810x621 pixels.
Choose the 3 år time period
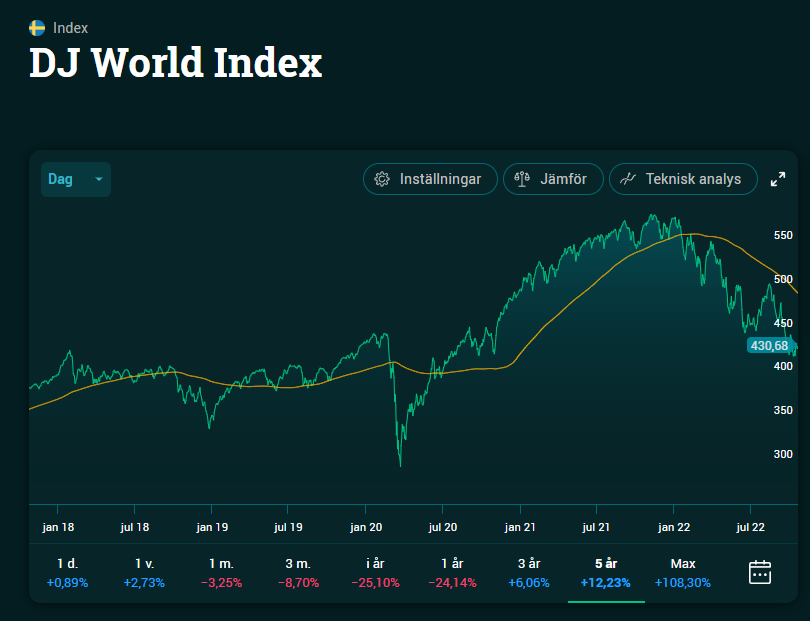tap(529, 573)
